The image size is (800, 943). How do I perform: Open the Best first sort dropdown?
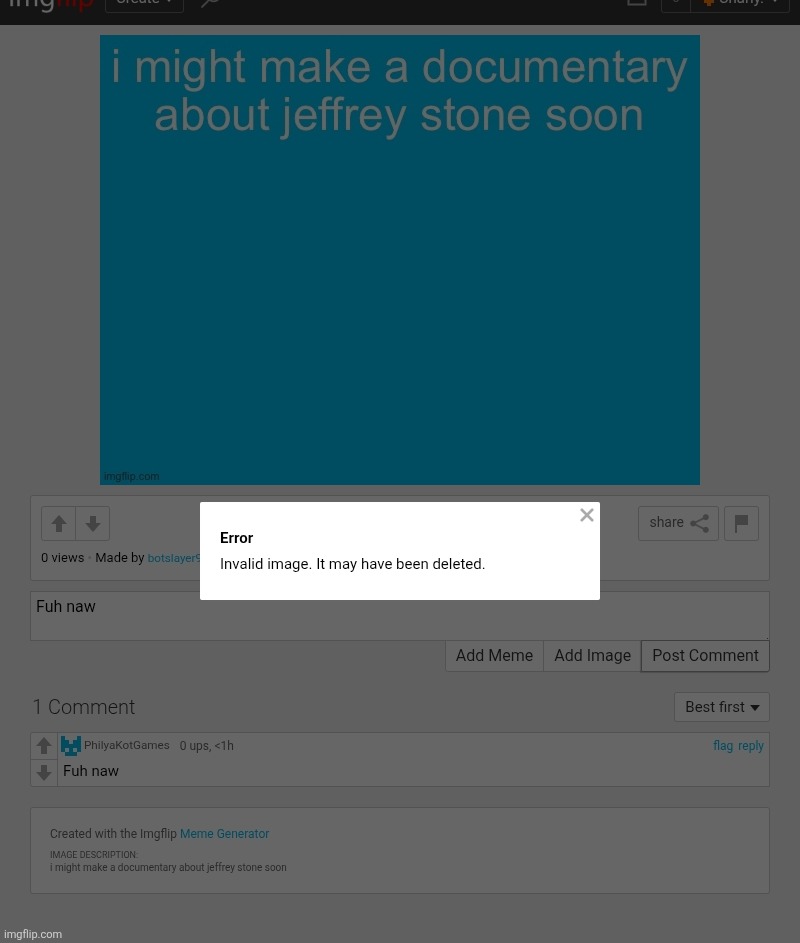click(722, 707)
